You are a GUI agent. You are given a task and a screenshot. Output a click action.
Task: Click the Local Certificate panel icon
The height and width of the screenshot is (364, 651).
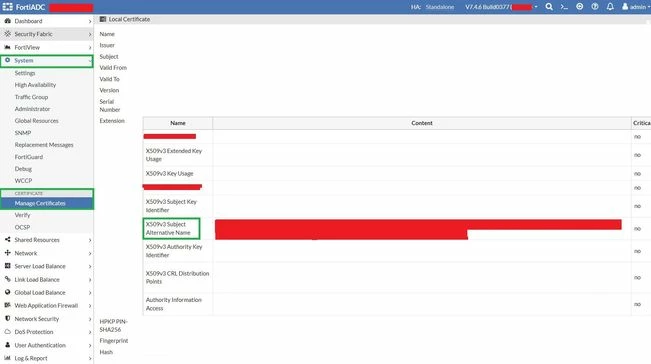click(x=103, y=19)
